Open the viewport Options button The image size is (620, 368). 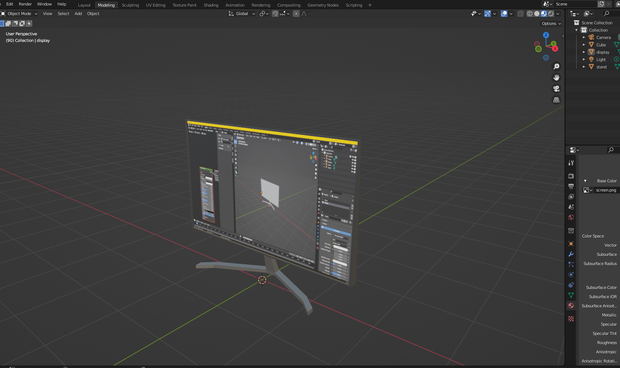point(551,24)
